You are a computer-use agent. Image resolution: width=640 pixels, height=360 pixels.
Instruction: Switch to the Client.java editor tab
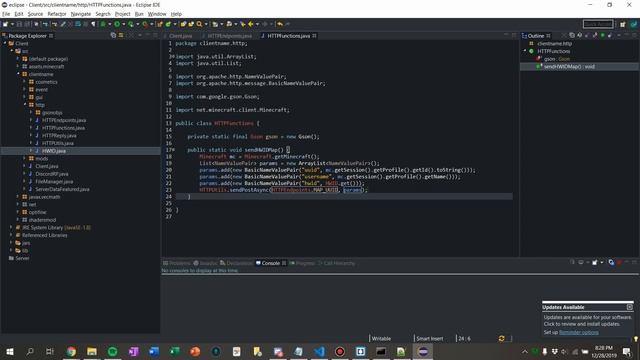[180, 36]
